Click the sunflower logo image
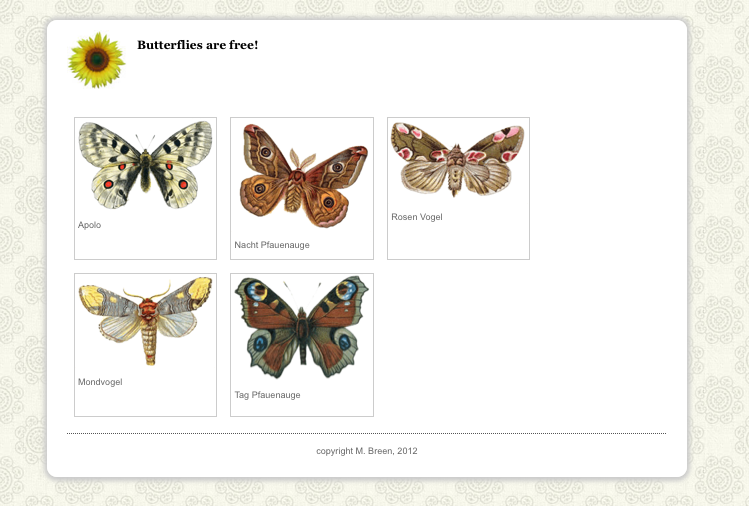Image resolution: width=749 pixels, height=506 pixels. point(96,60)
